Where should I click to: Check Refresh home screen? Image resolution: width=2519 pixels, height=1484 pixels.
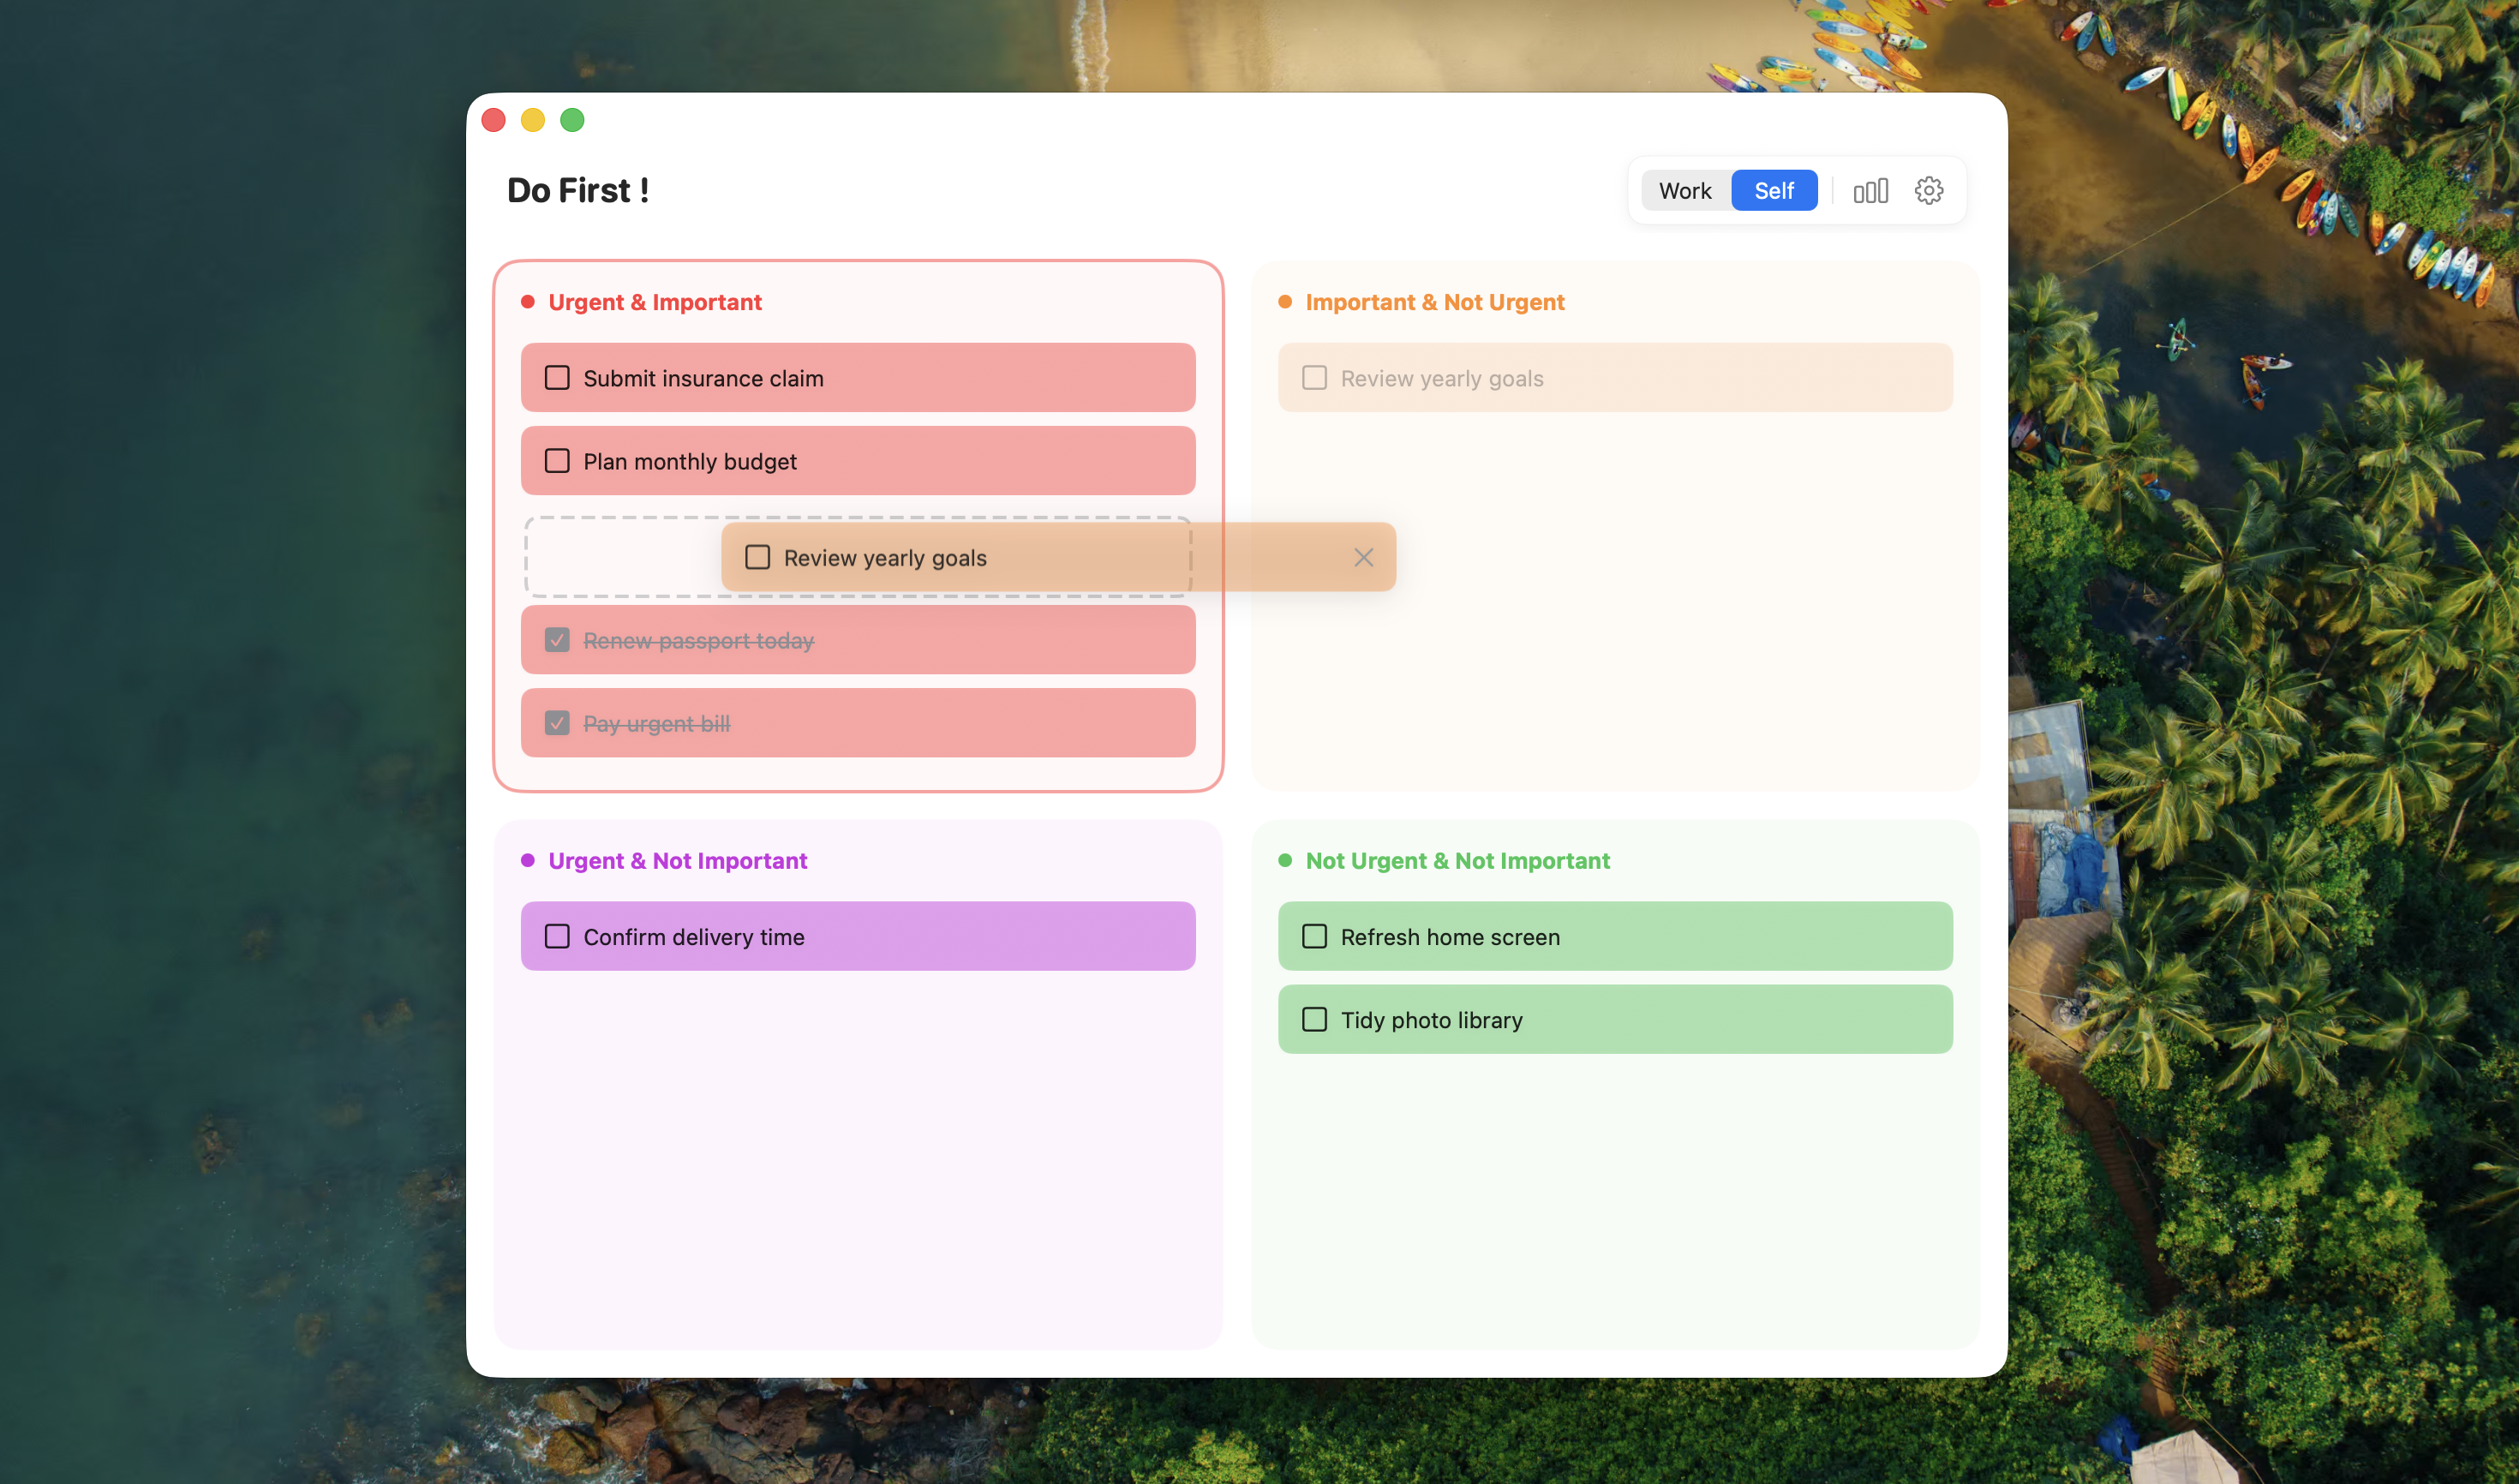point(1314,935)
